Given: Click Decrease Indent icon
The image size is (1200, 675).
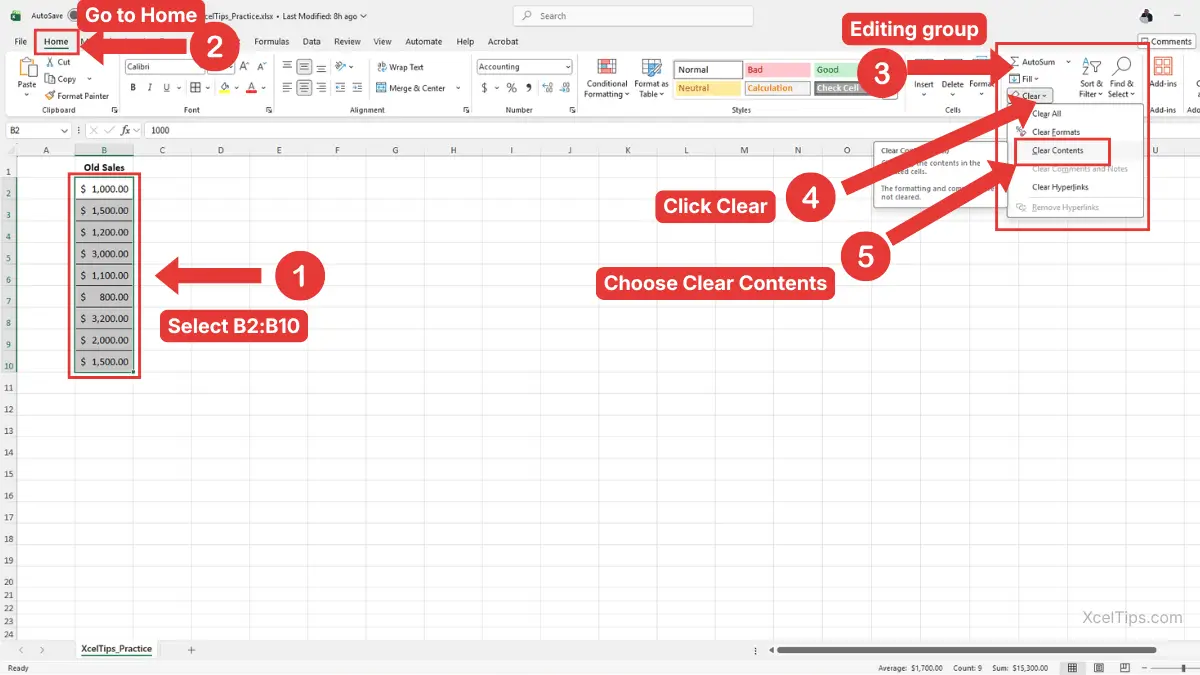Looking at the screenshot, I should [x=342, y=88].
